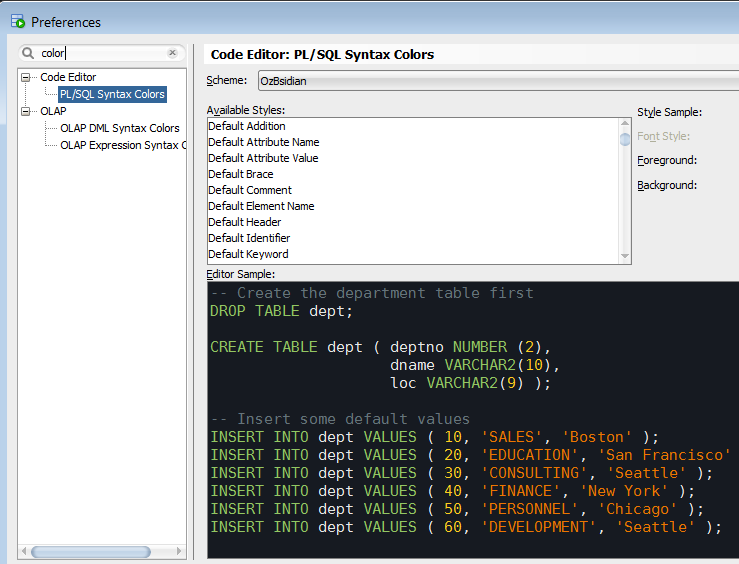
Task: Click the 'FINANCE' string in sample
Action: (x=520, y=491)
